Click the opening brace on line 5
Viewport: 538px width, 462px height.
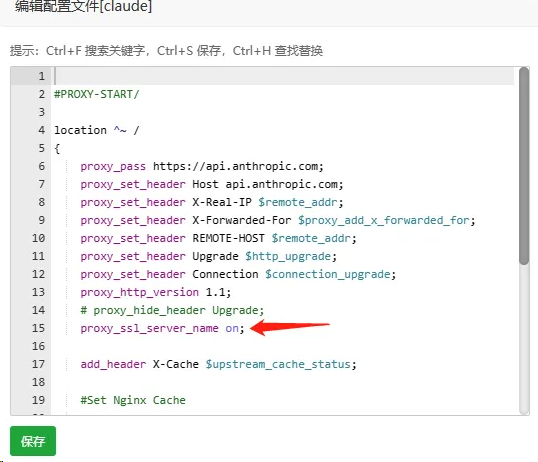point(57,148)
